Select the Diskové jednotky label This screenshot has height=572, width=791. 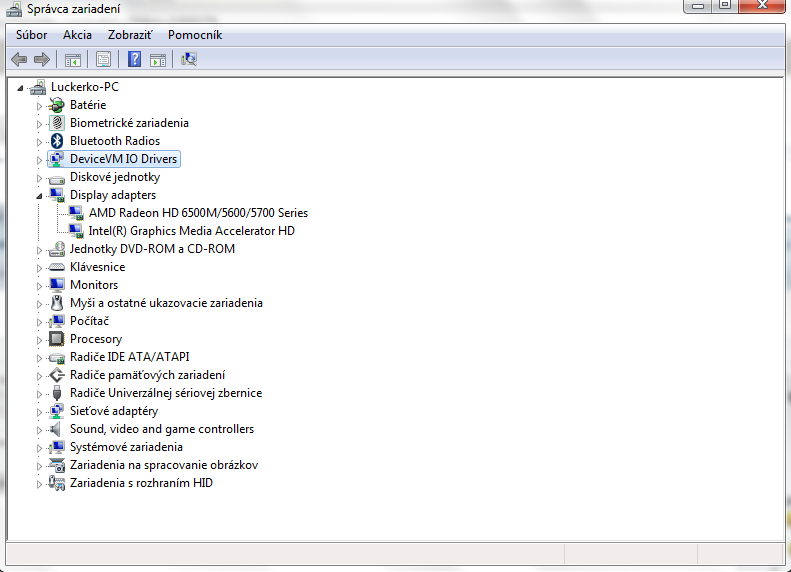[x=115, y=177]
